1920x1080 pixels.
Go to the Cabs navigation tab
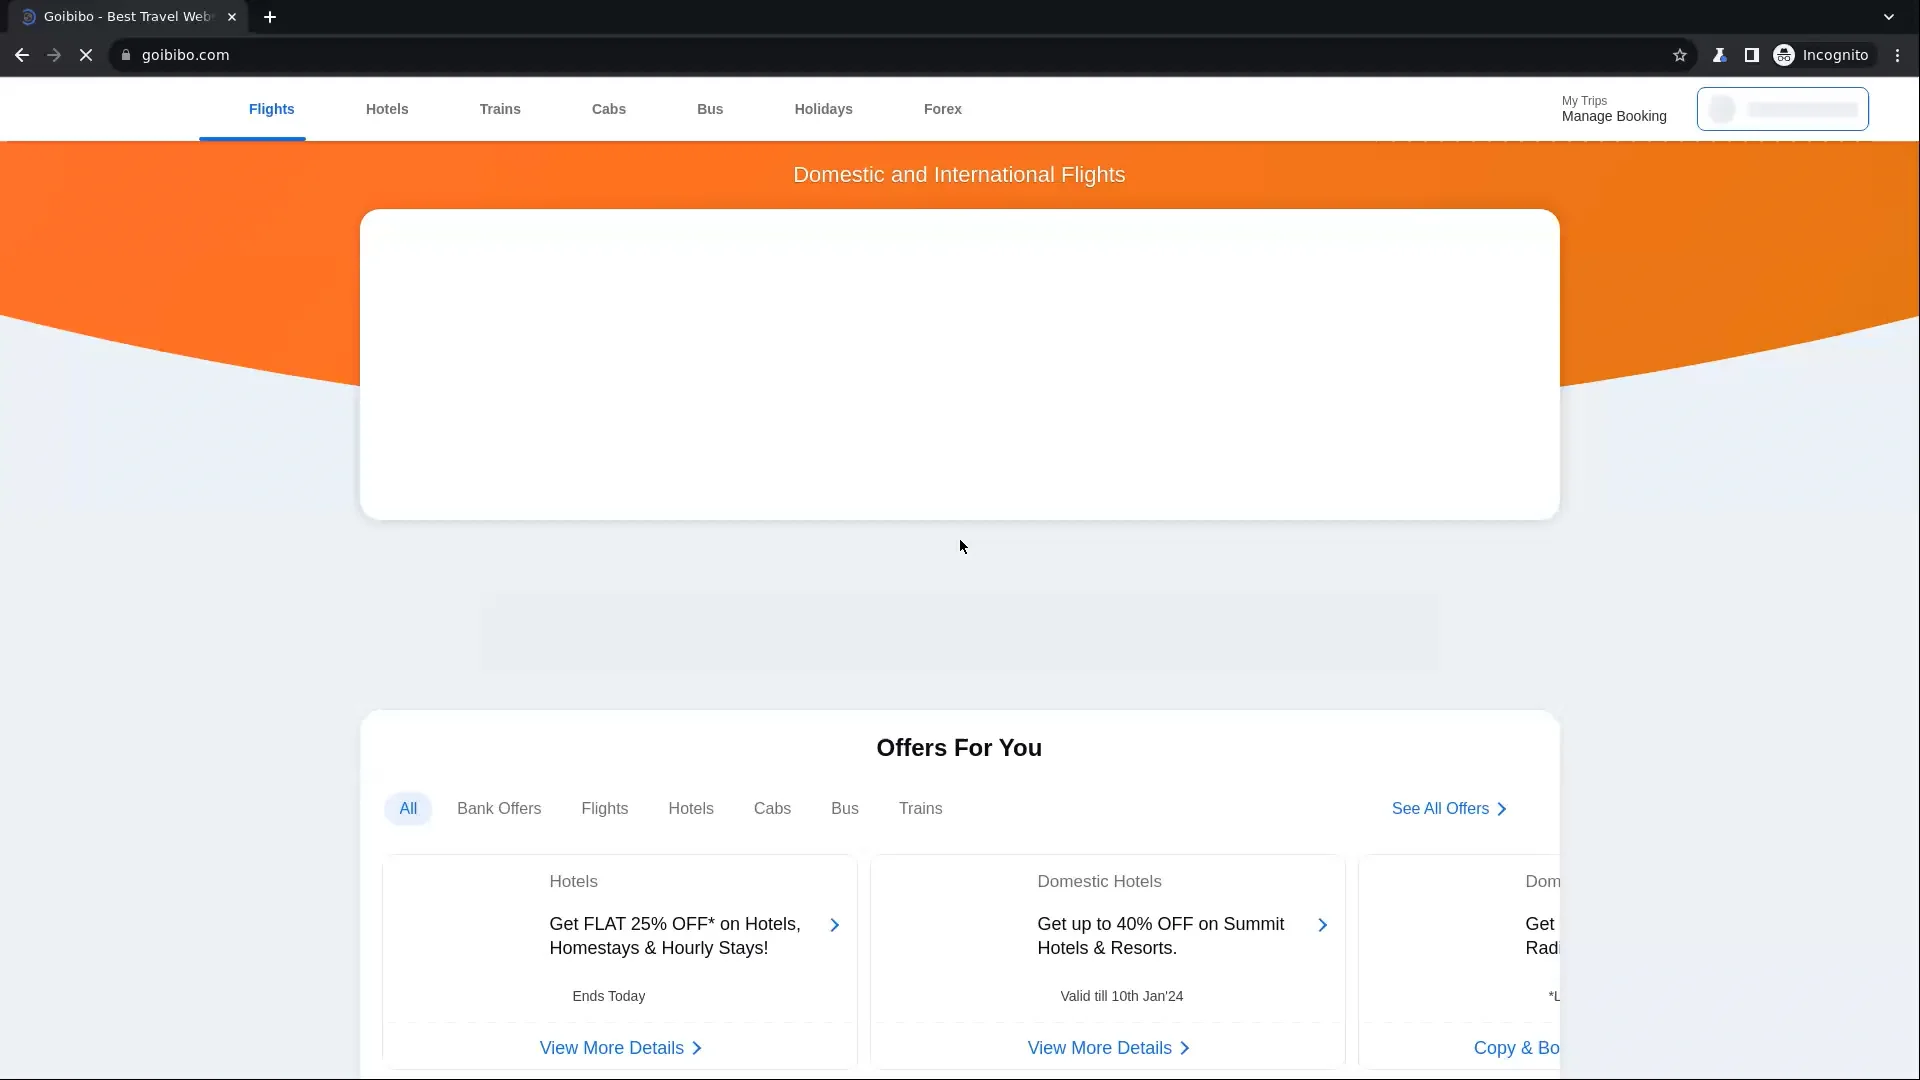[609, 109]
